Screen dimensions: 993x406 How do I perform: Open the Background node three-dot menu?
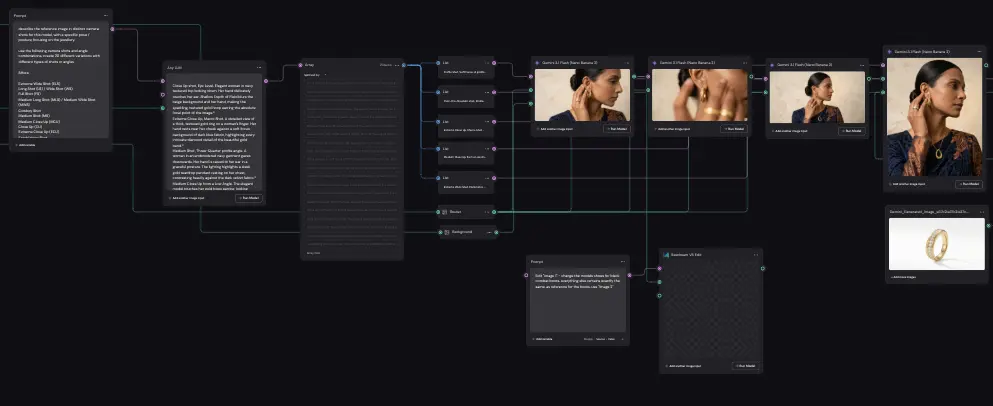(x=489, y=232)
